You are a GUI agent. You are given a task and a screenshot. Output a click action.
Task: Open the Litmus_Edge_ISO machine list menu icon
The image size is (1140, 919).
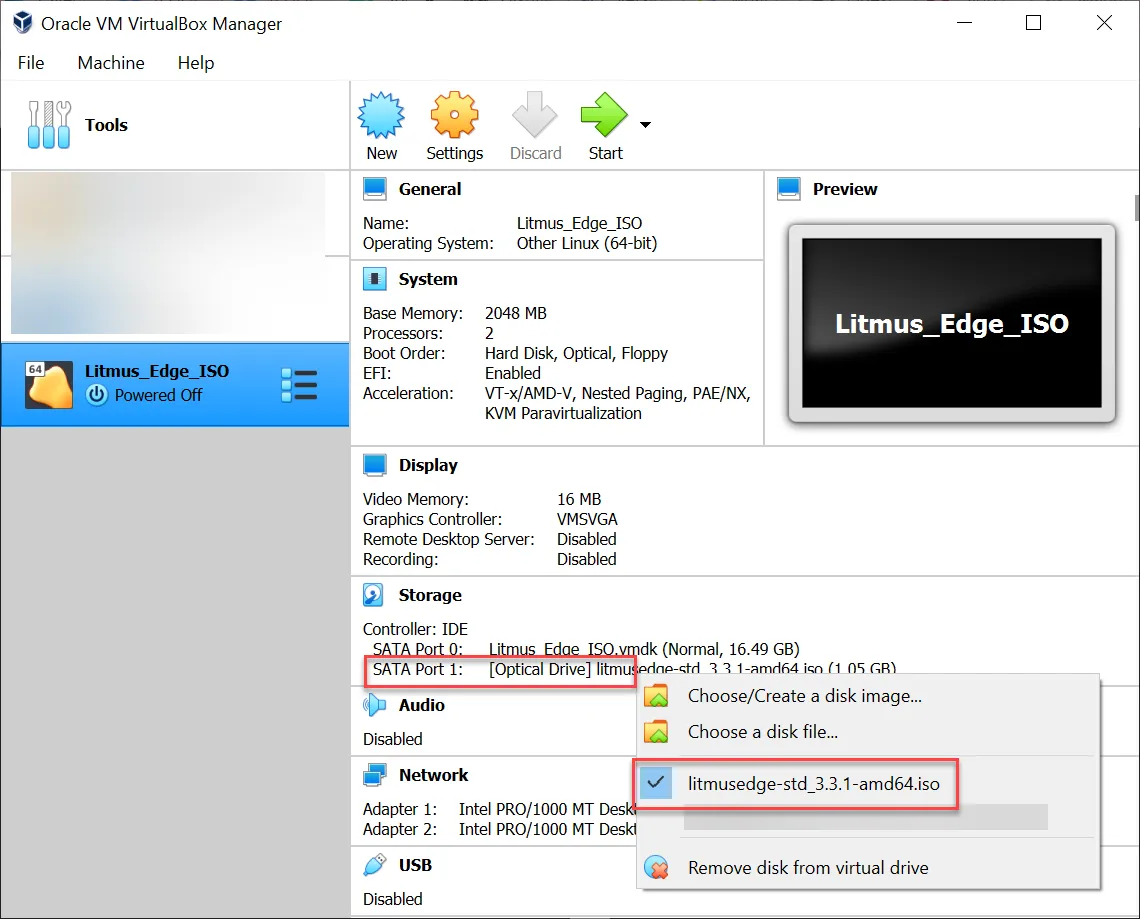[x=299, y=385]
